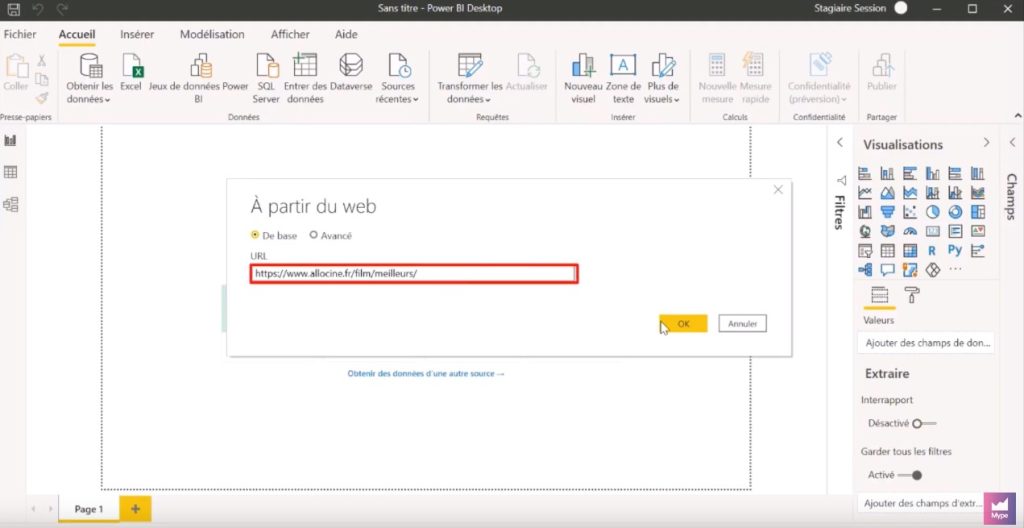Select the scatter chart visualization
This screenshot has width=1024, height=528.
910,212
